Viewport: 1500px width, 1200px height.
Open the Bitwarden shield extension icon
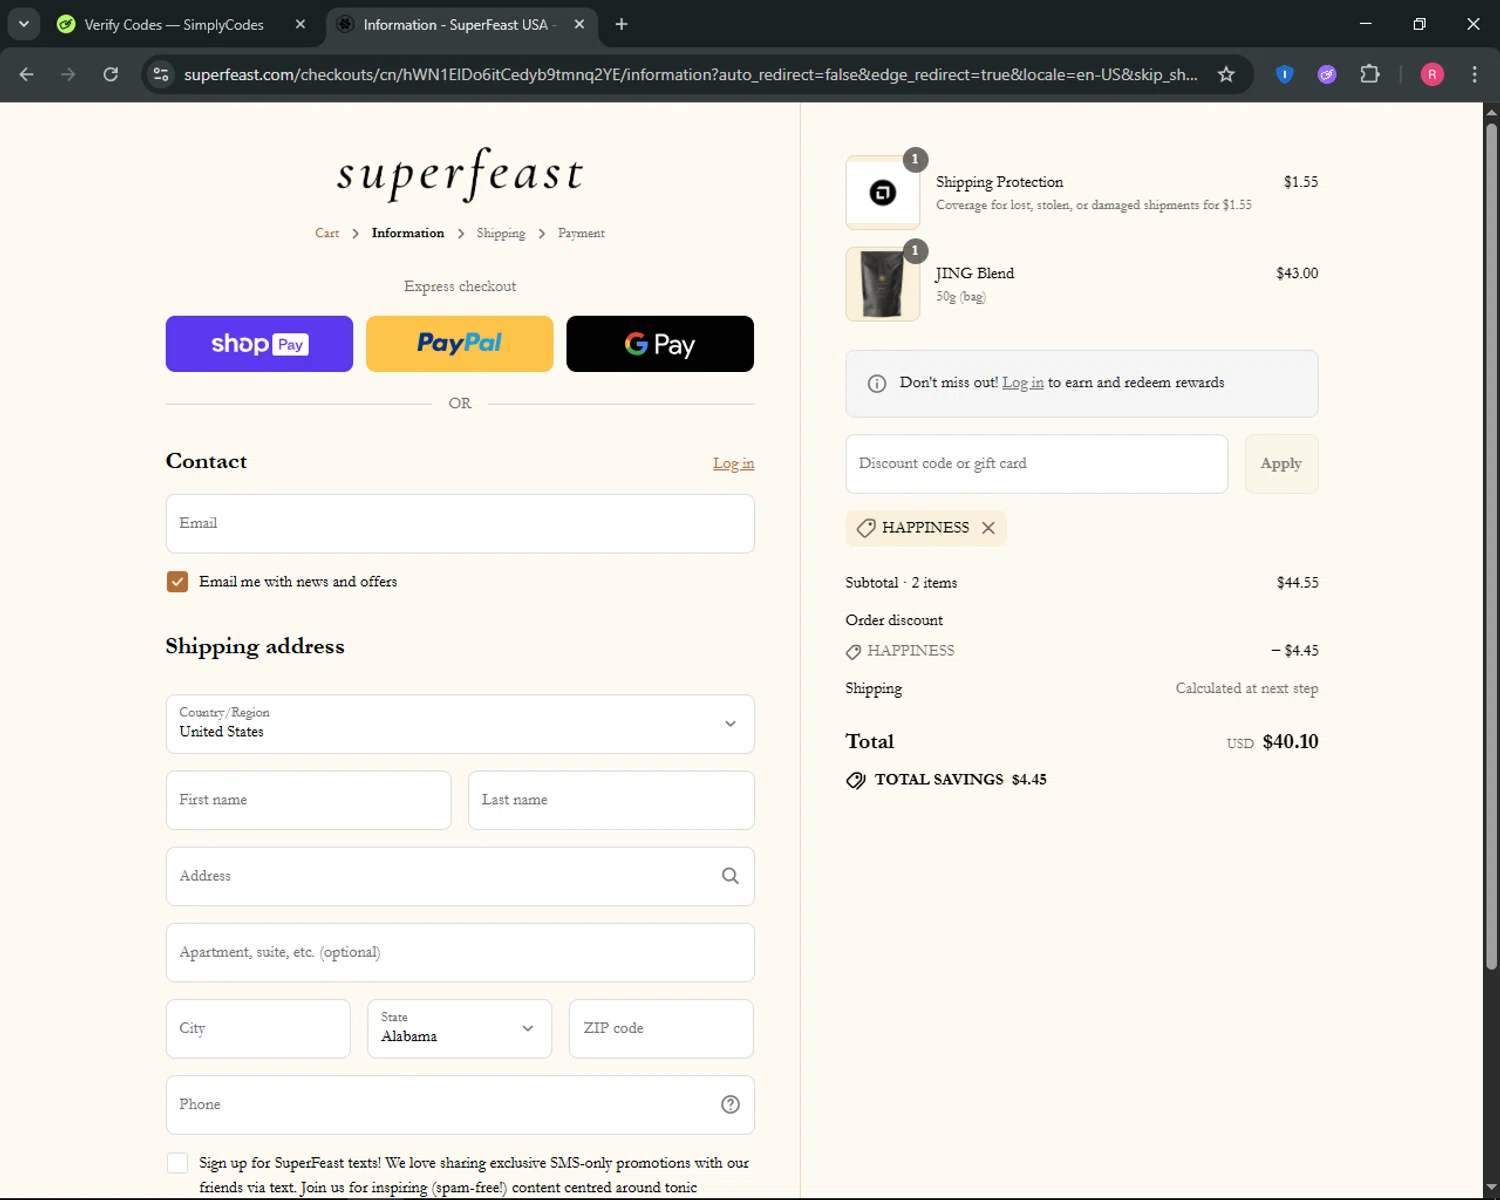[x=1285, y=74]
